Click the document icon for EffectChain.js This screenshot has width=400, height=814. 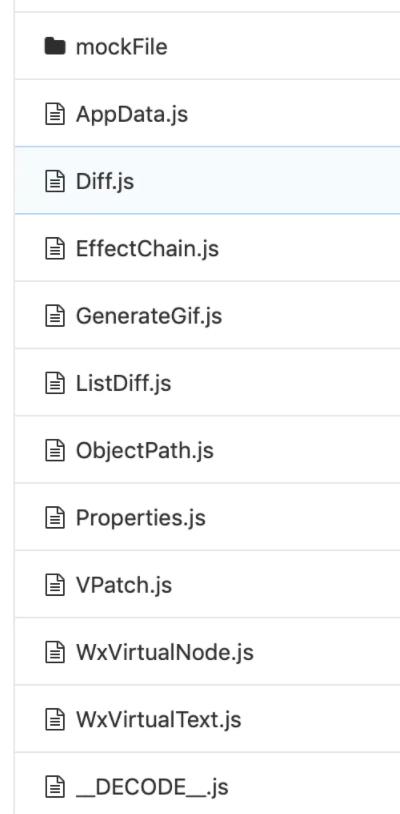[55, 249]
